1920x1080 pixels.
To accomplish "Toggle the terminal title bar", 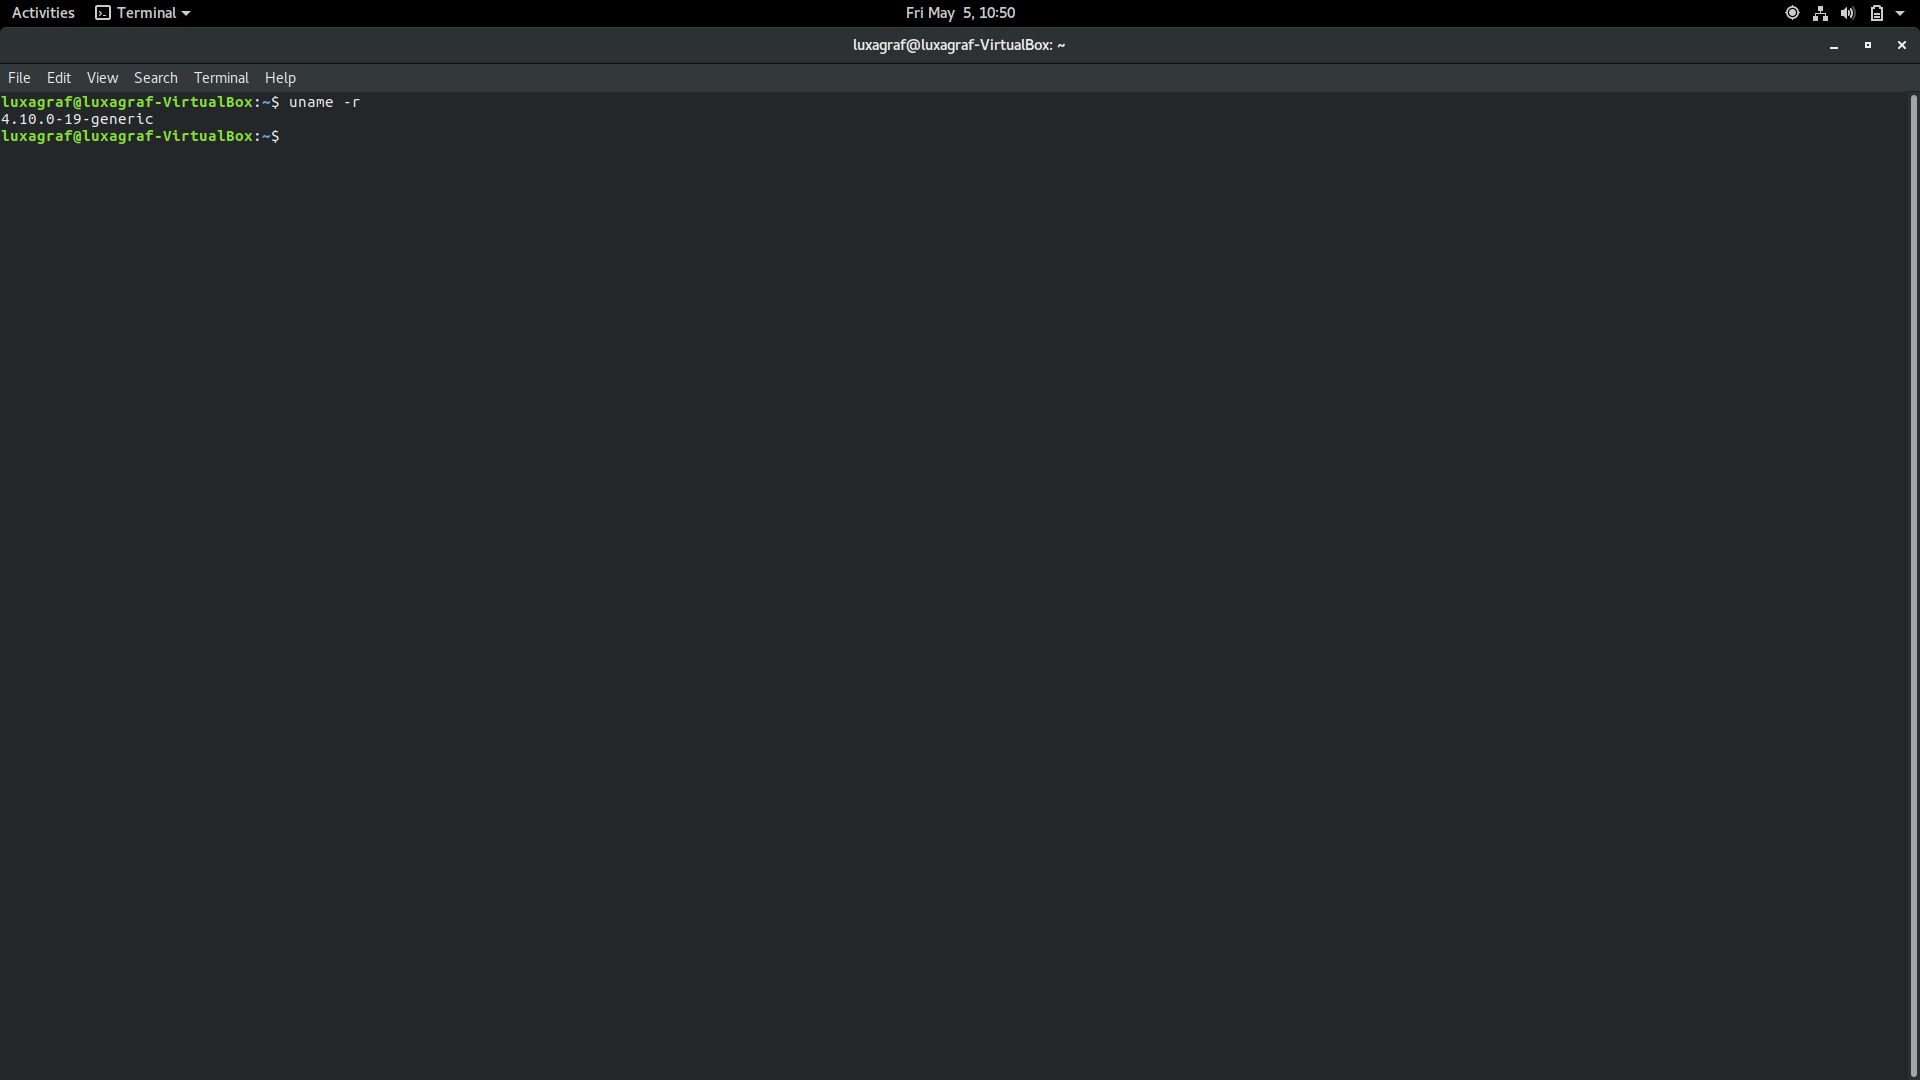I will (960, 45).
